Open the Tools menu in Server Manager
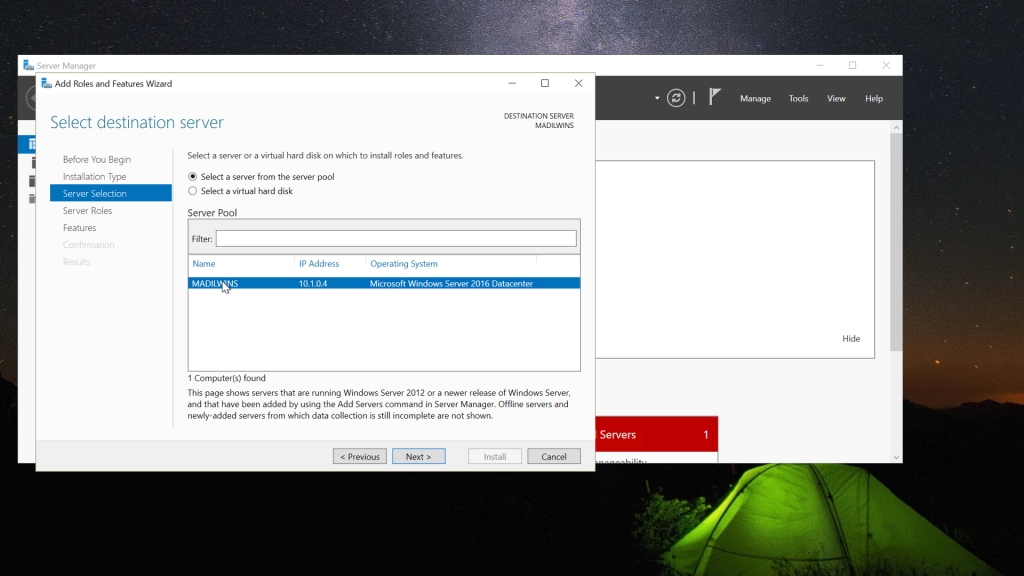The height and width of the screenshot is (576, 1024). [798, 99]
